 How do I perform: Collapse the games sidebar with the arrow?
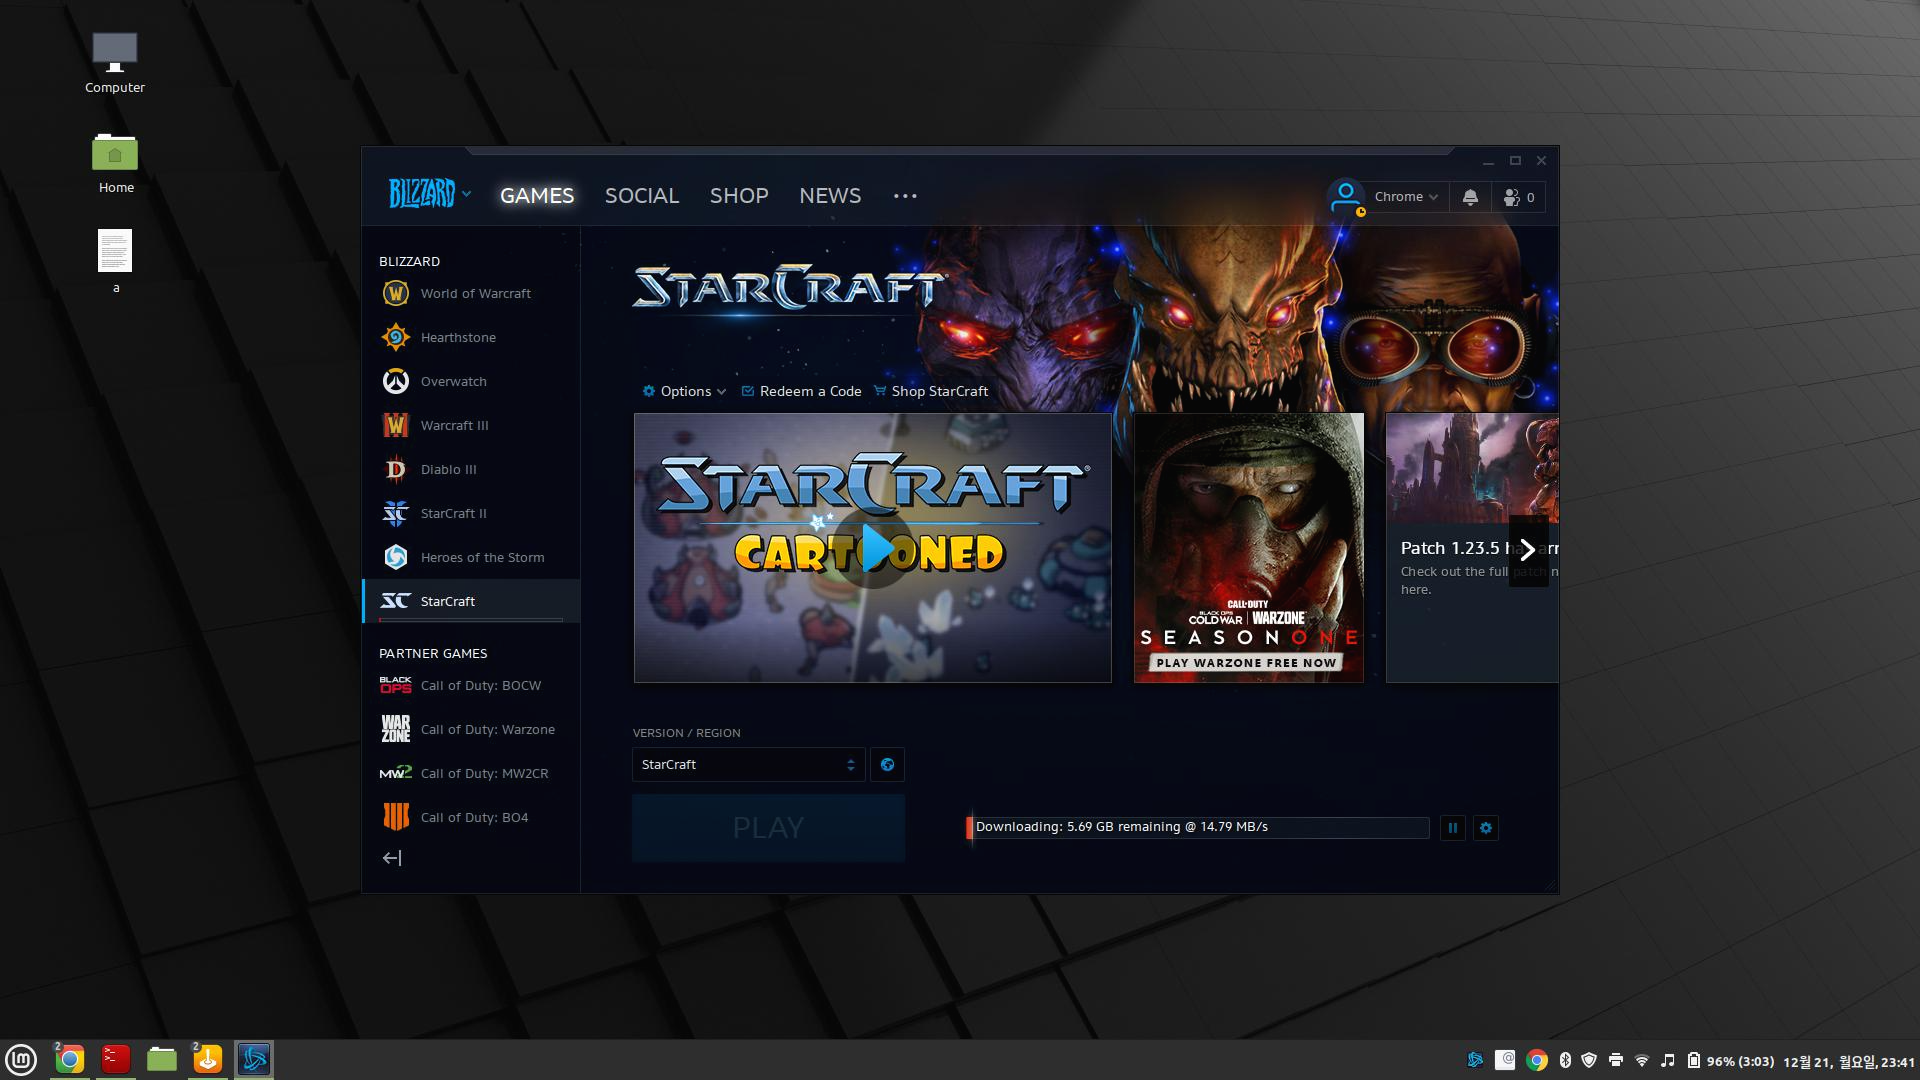[392, 858]
